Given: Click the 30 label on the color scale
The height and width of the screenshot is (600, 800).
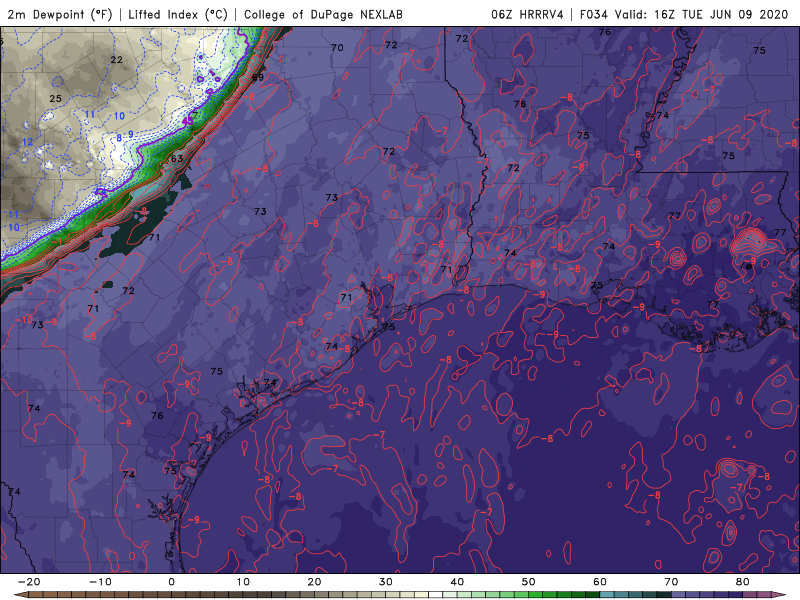Looking at the screenshot, I should [x=386, y=582].
